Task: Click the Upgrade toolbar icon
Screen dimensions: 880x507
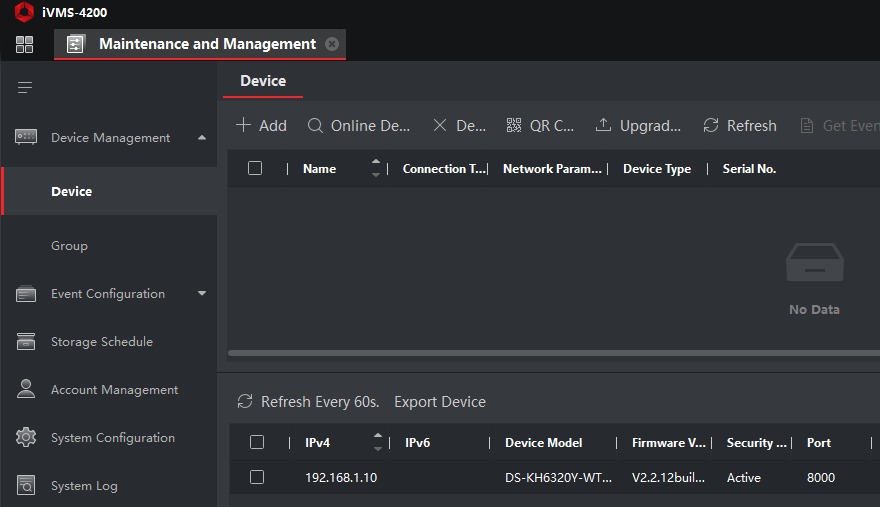Action: point(603,125)
